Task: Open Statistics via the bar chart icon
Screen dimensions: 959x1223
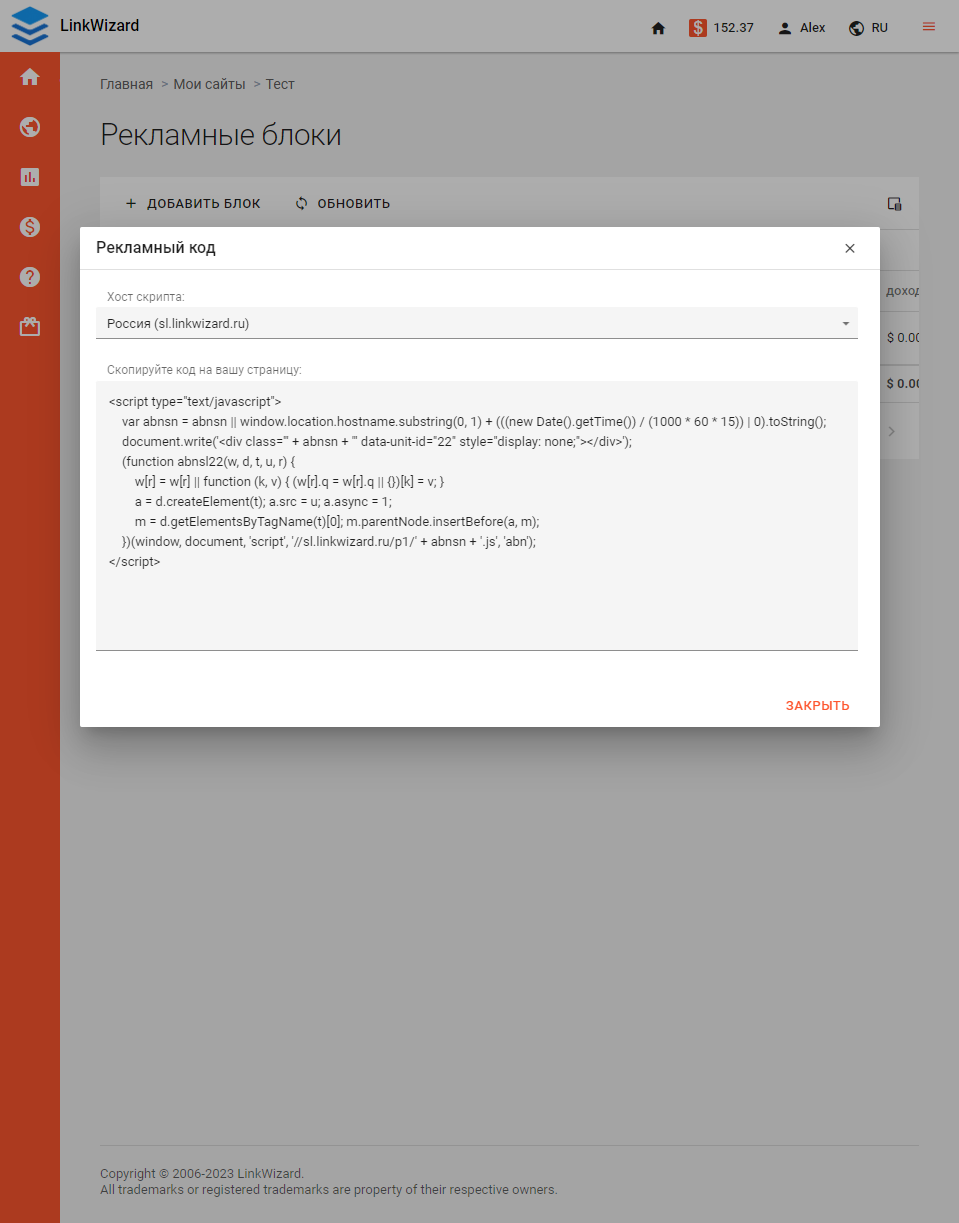Action: pos(30,177)
